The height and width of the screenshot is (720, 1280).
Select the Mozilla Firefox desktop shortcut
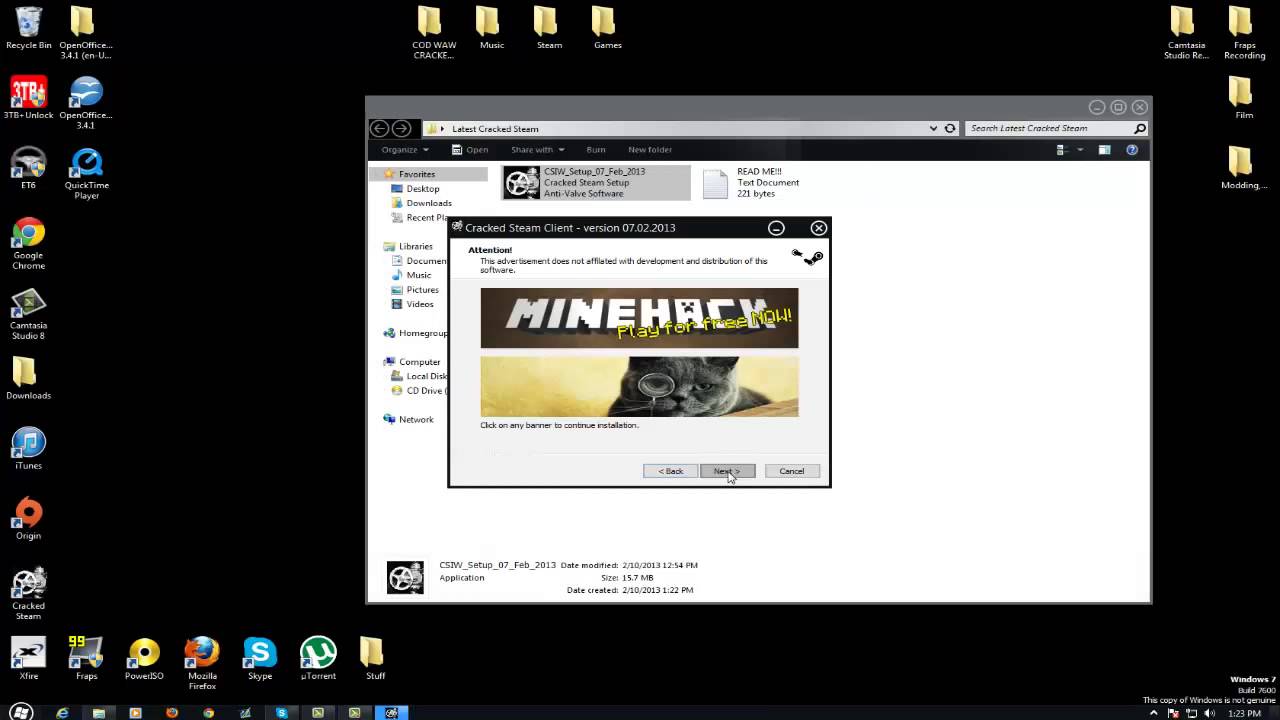(202, 663)
